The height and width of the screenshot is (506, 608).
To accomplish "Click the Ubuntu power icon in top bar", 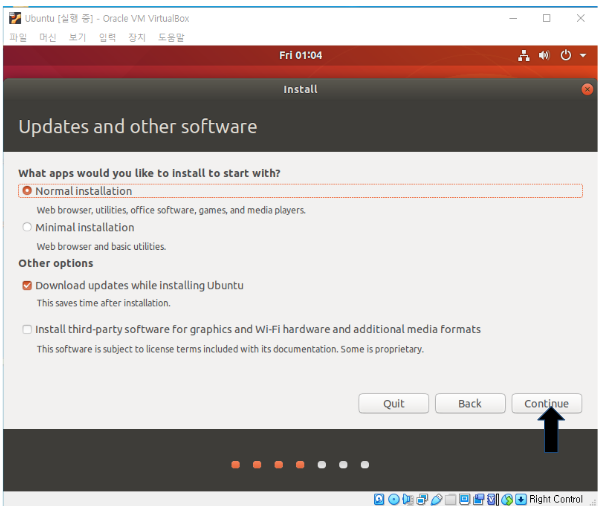I will tap(566, 55).
